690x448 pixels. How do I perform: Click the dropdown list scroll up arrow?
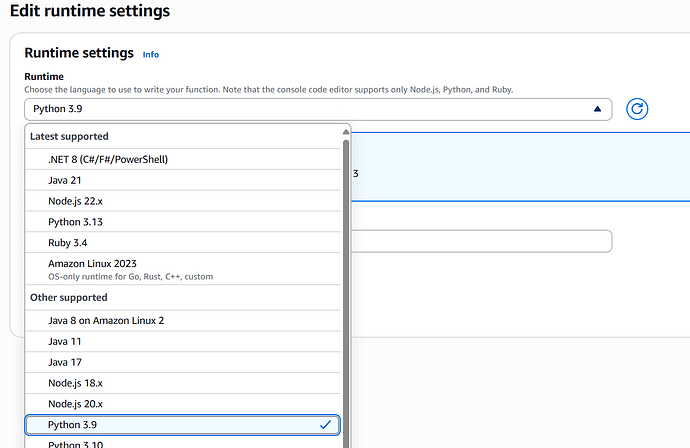click(346, 132)
